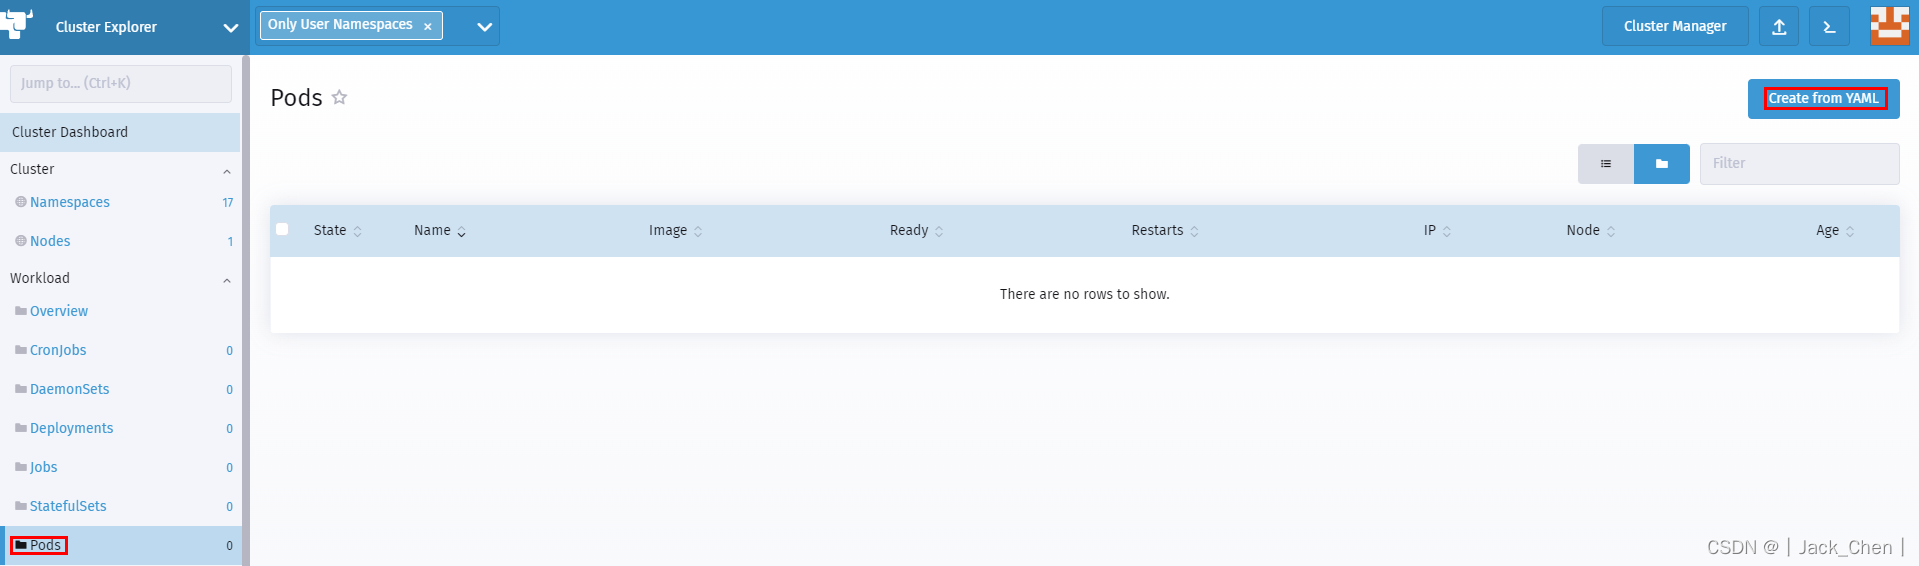Sort table by Name column
Screen dimensions: 1919x566
point(440,231)
